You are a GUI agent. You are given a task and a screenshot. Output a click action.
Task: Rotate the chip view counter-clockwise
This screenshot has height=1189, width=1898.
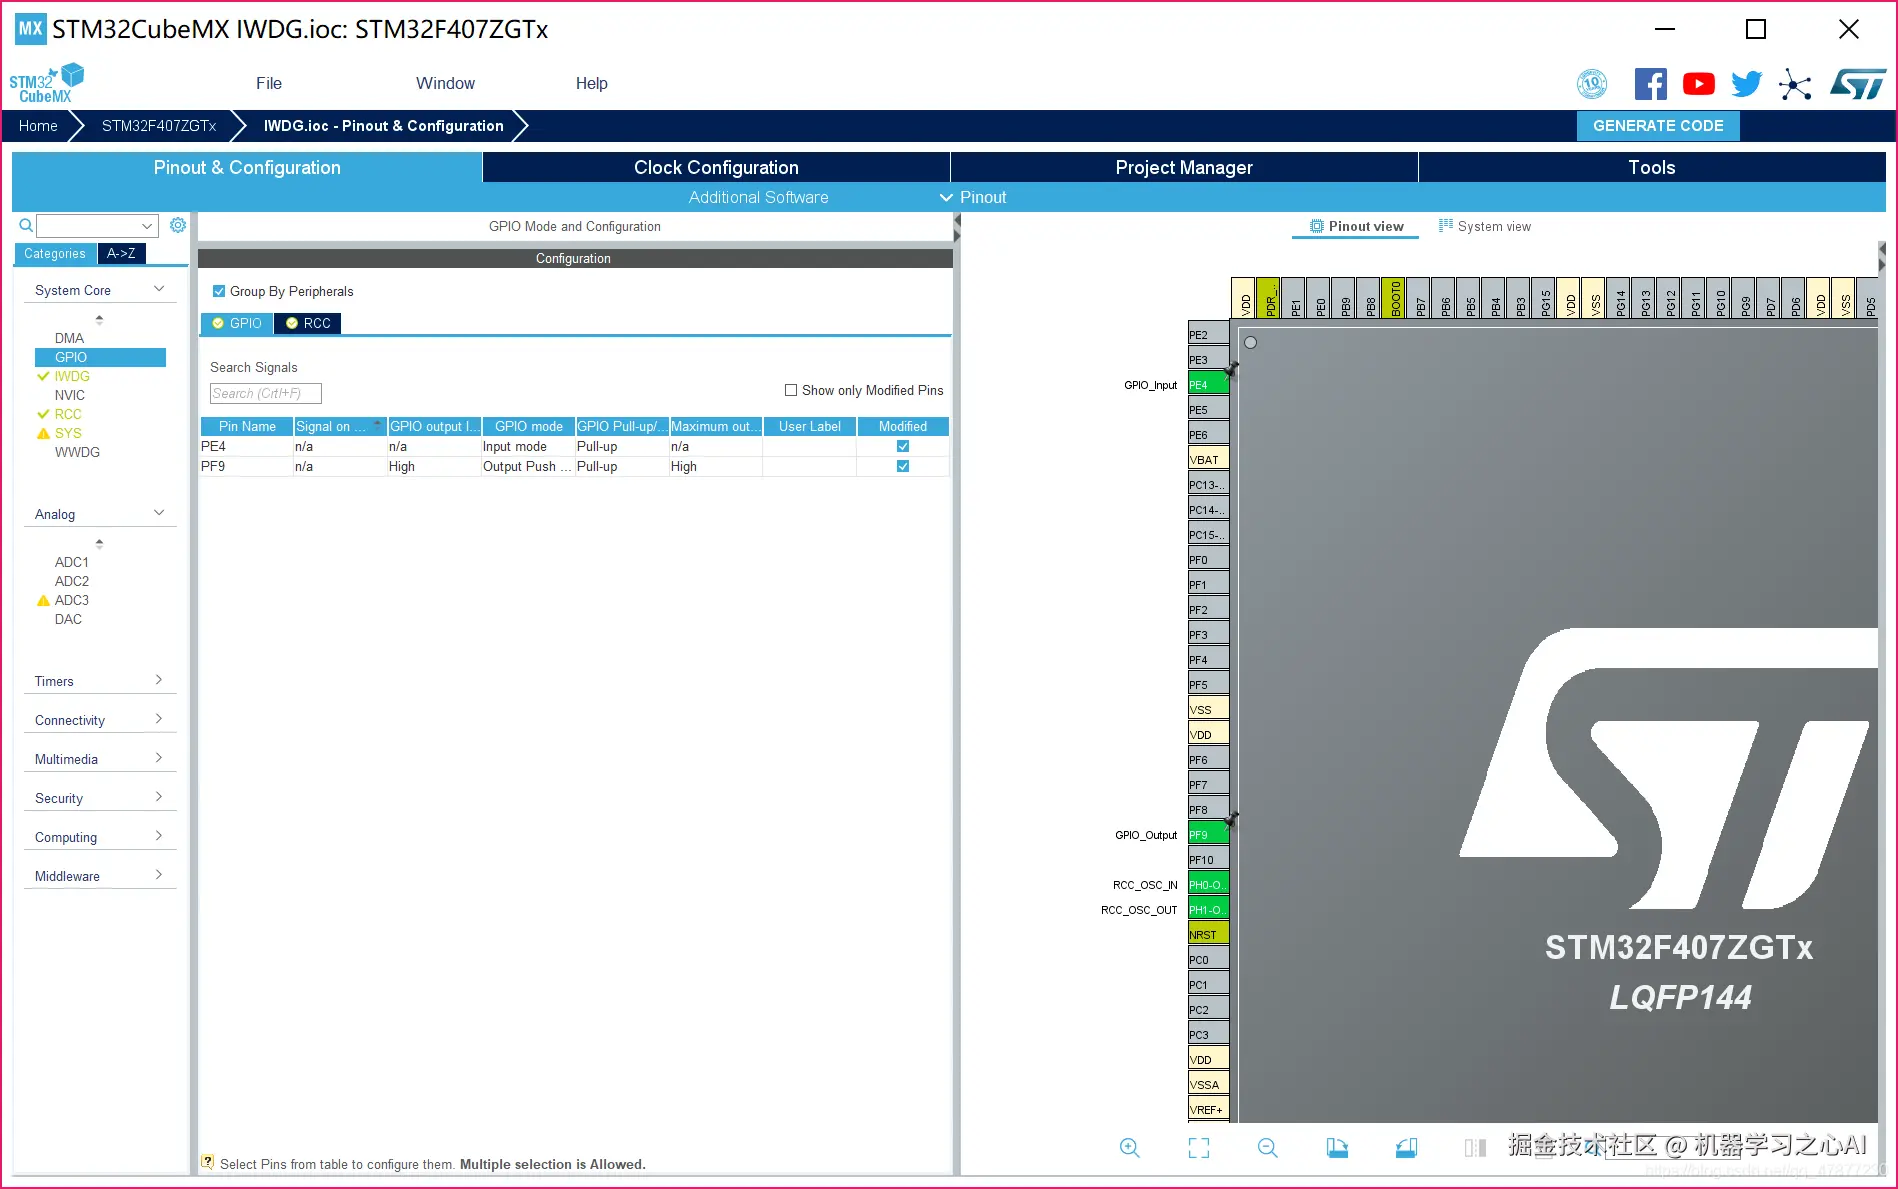click(1406, 1148)
